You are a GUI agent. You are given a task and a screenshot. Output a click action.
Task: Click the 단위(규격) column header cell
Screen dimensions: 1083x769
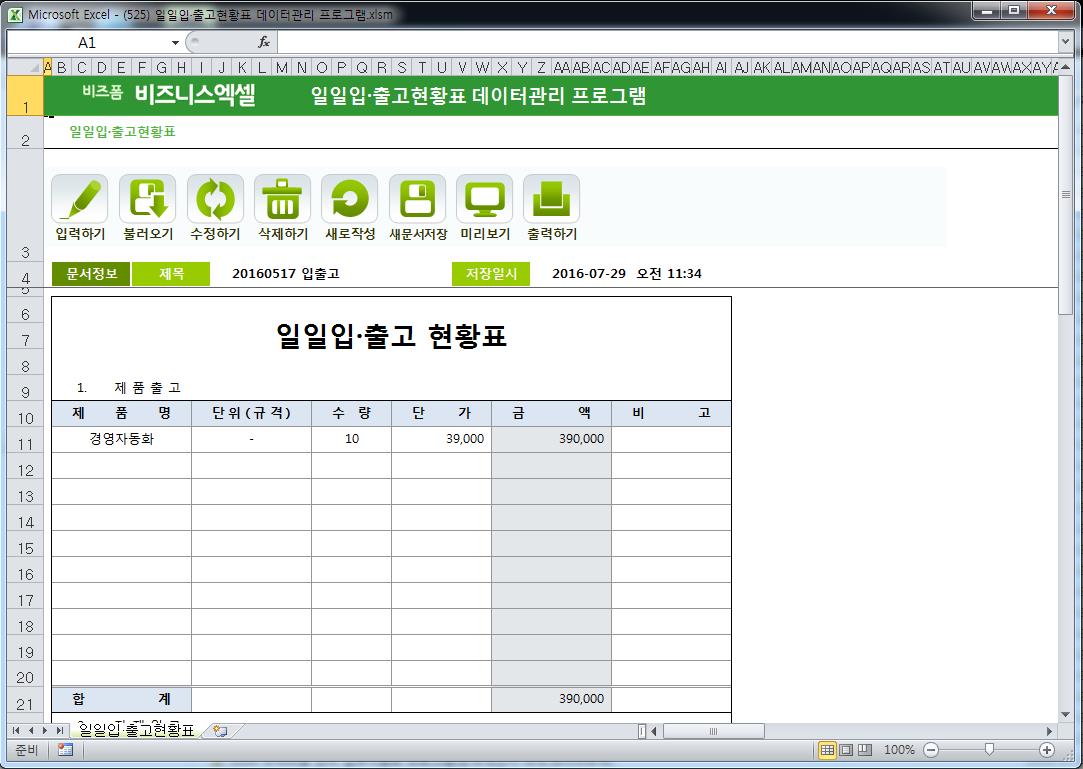click(x=251, y=413)
